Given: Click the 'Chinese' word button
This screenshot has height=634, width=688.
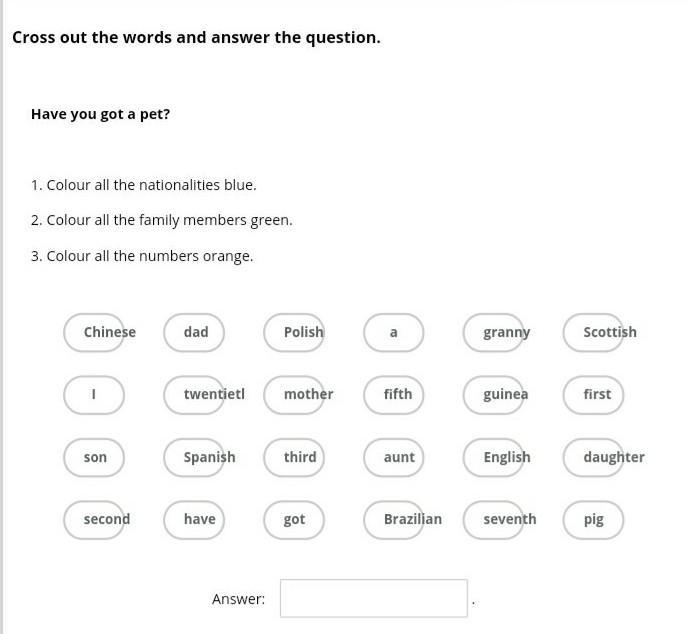Looking at the screenshot, I should [x=95, y=332].
